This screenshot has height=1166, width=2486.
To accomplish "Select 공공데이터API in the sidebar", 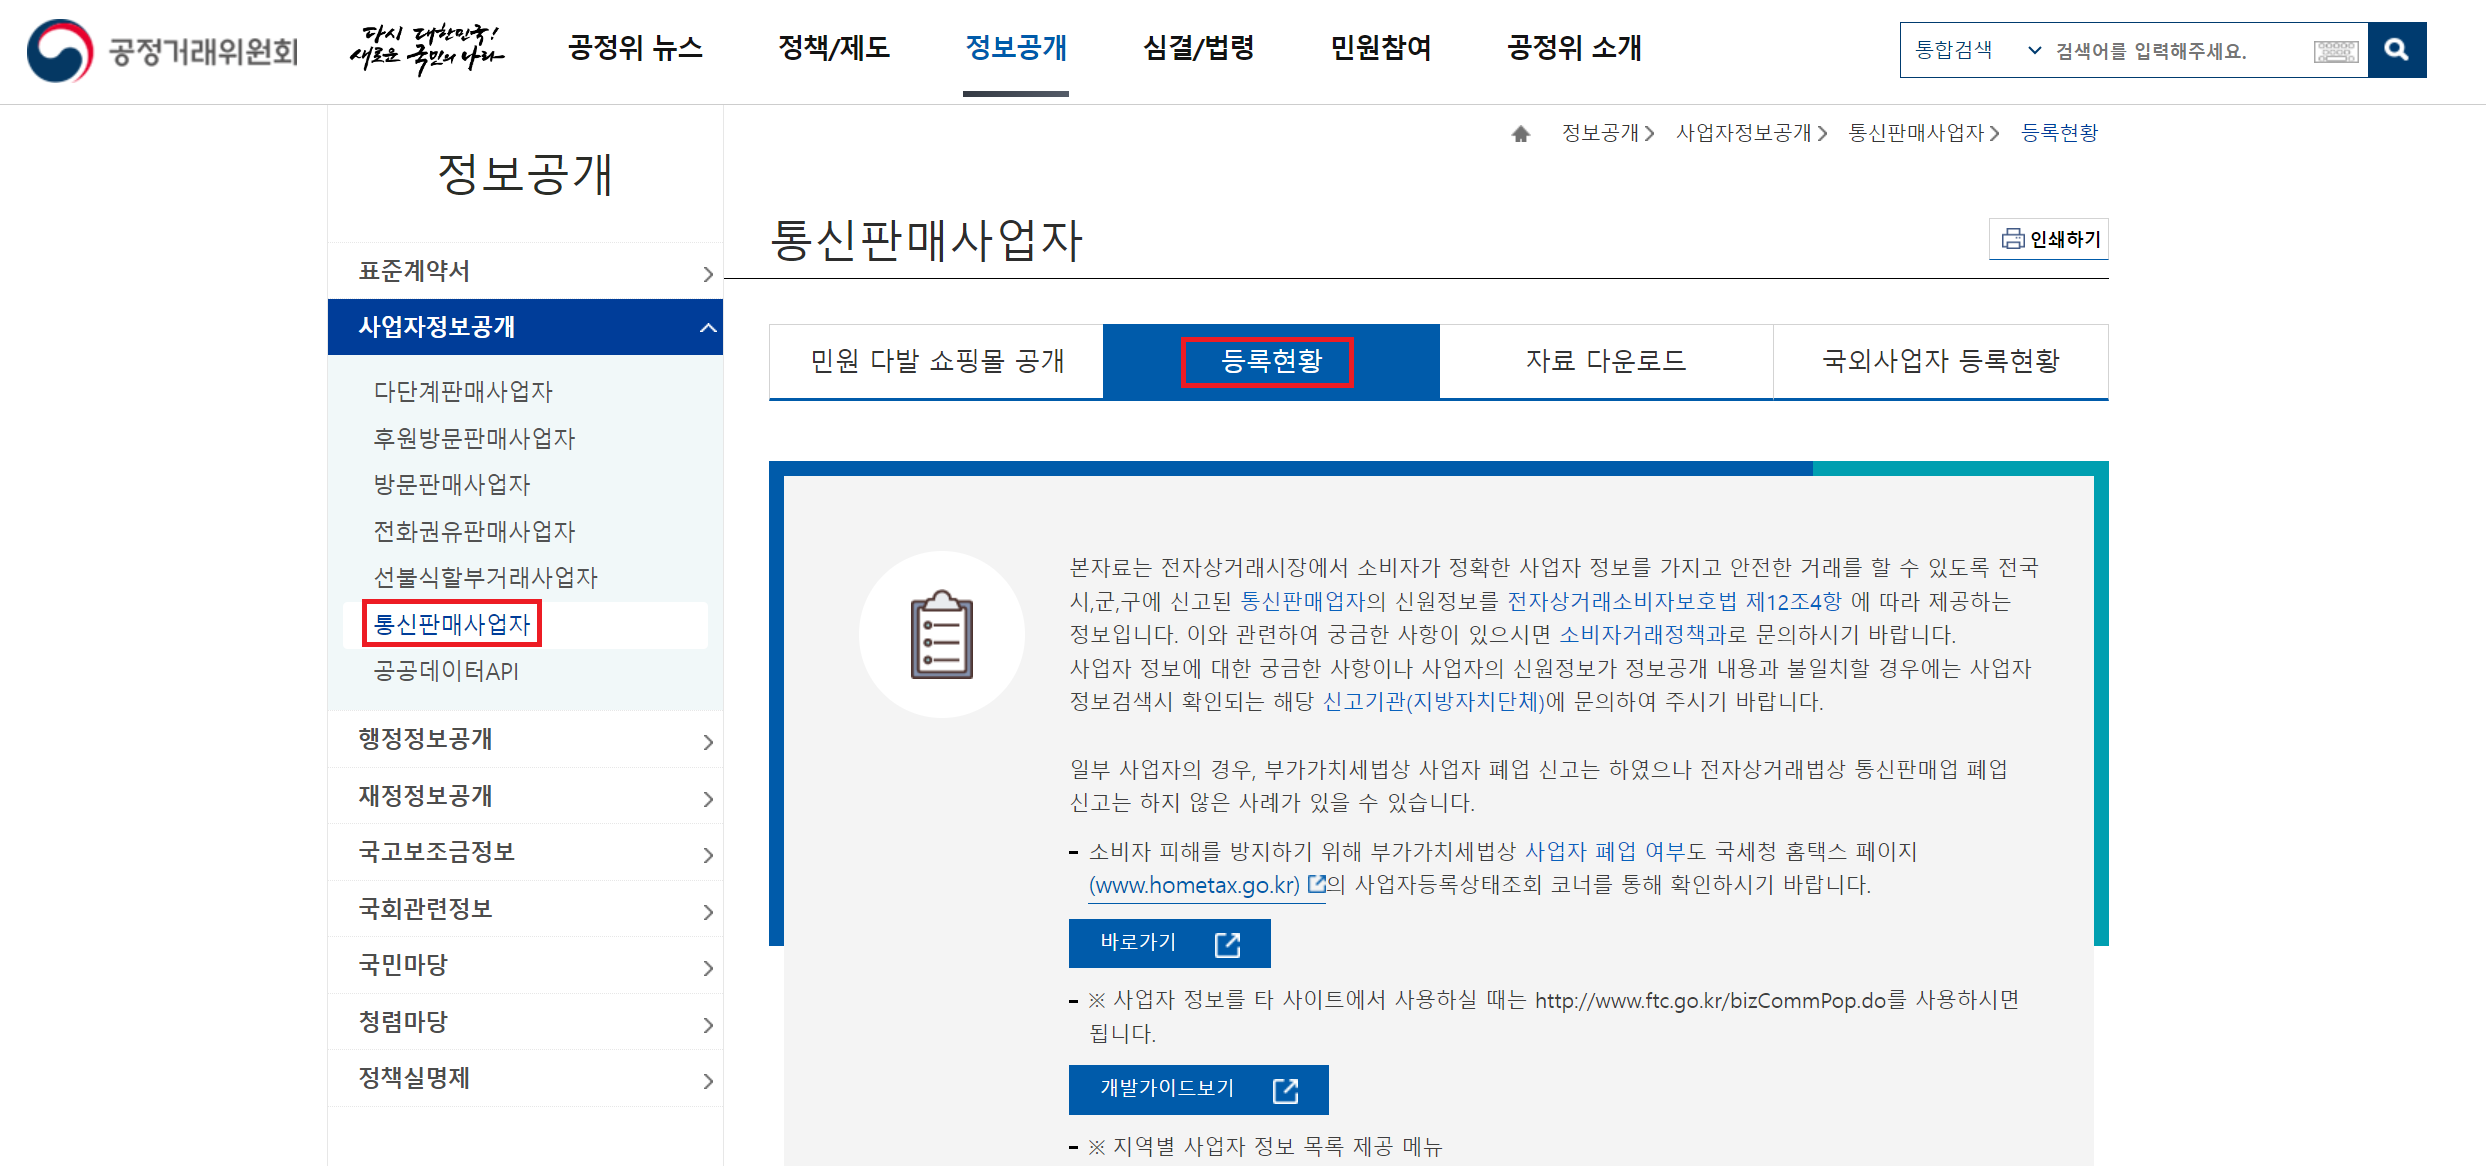I will (446, 671).
